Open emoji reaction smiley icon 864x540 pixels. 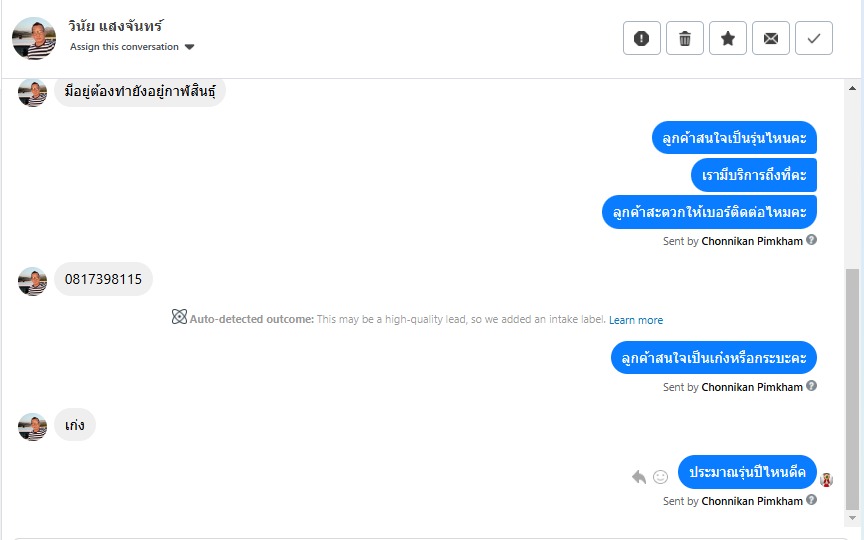click(x=660, y=477)
